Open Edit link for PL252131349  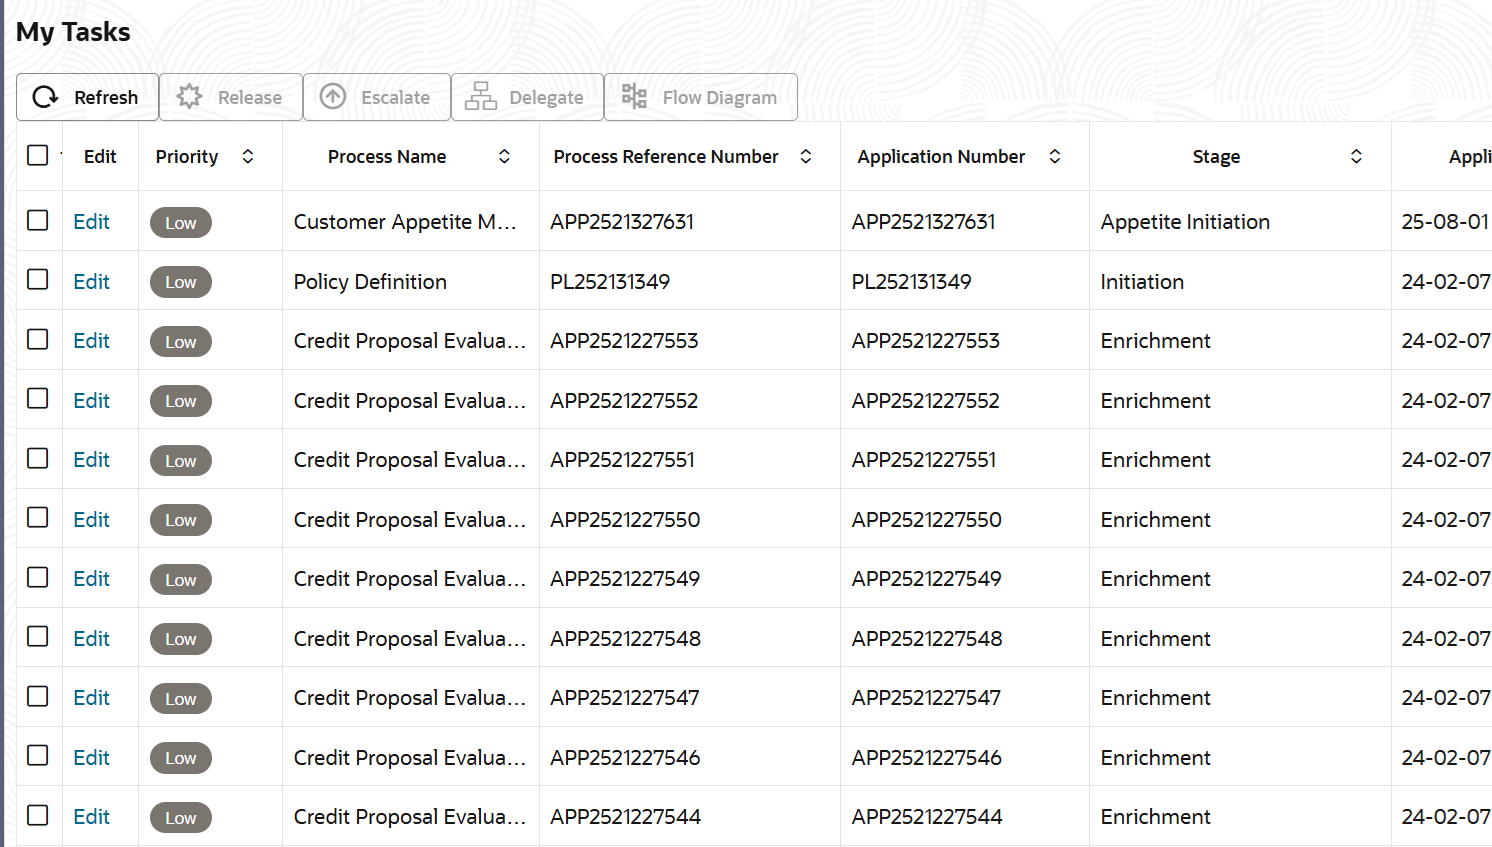point(91,282)
